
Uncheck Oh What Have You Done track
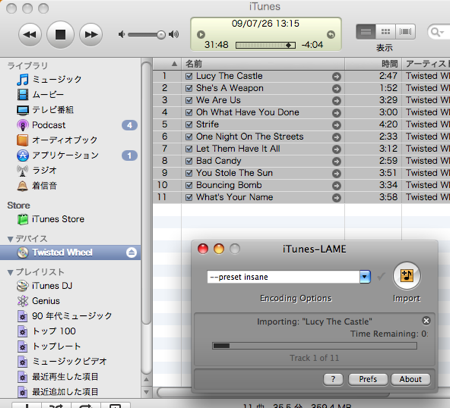pyautogui.click(x=189, y=113)
